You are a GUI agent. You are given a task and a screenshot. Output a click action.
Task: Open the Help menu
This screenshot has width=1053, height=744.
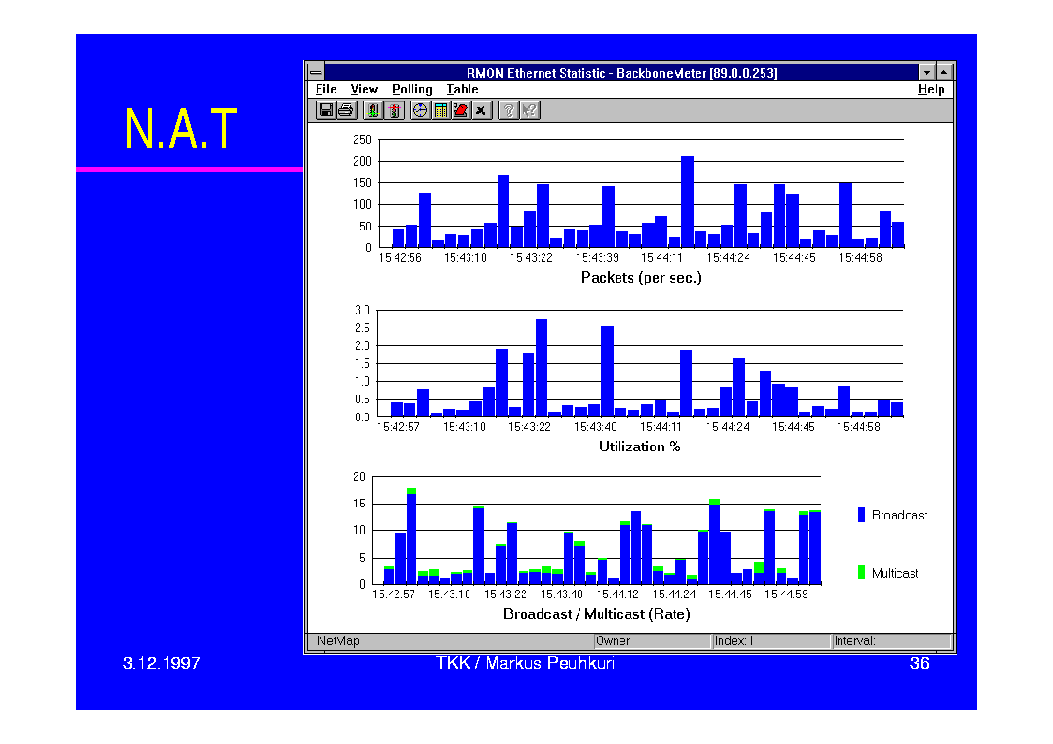(930, 90)
